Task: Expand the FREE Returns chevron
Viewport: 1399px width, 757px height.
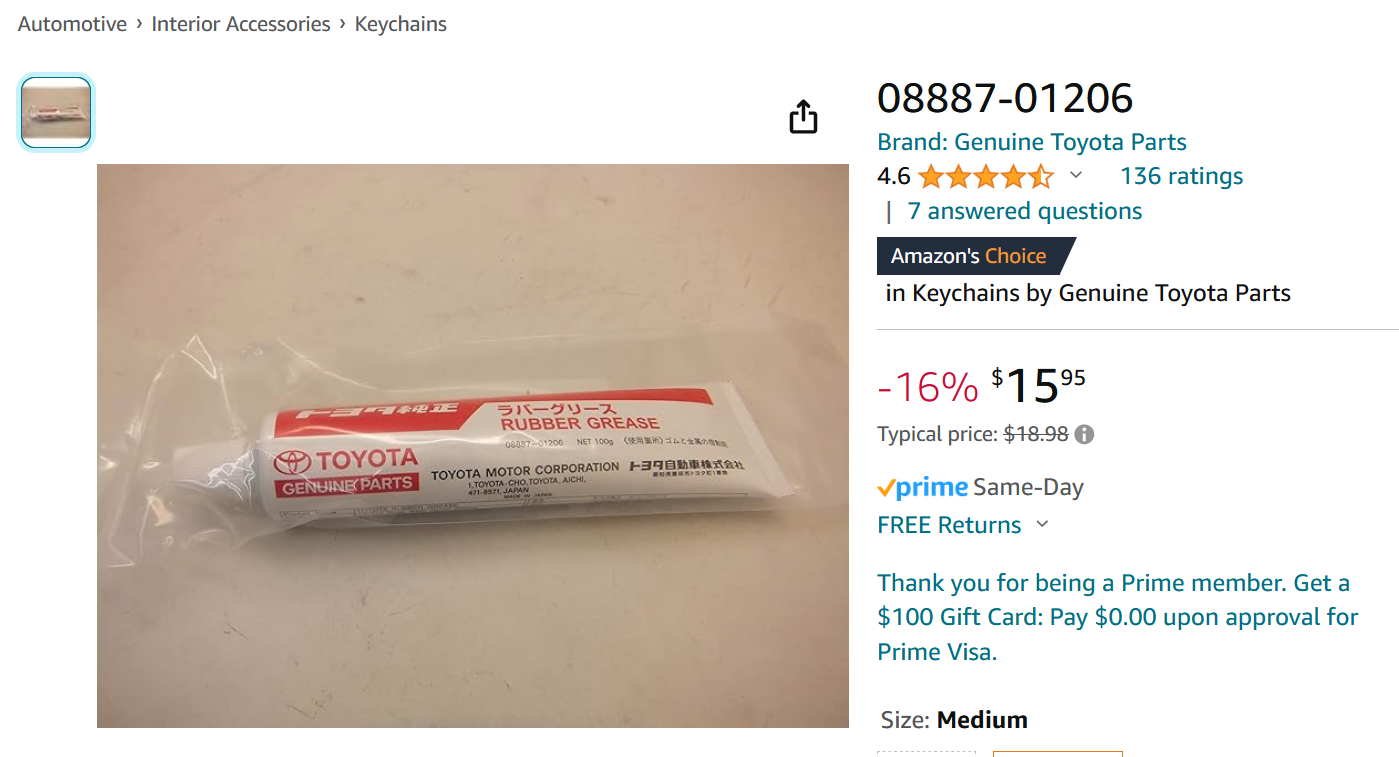Action: pyautogui.click(x=1042, y=524)
